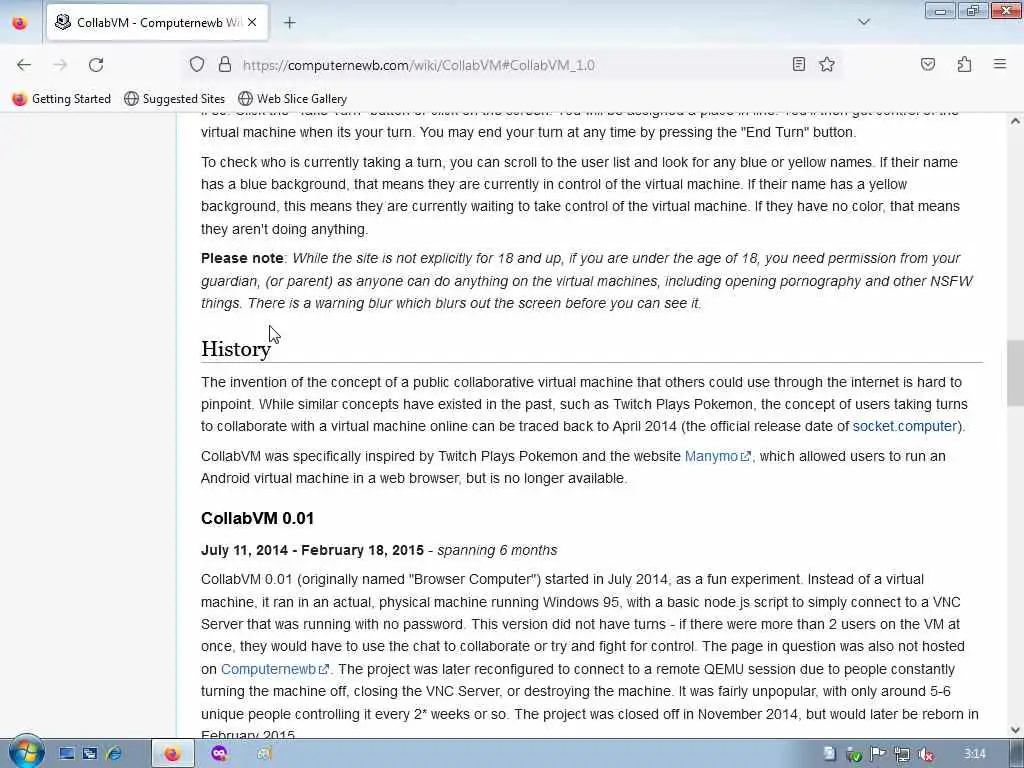Select Firefox taskbar button
1024x768 pixels.
(172, 754)
